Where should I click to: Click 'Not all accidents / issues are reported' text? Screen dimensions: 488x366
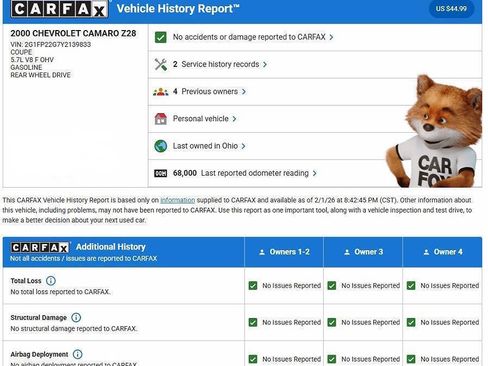coord(83,259)
